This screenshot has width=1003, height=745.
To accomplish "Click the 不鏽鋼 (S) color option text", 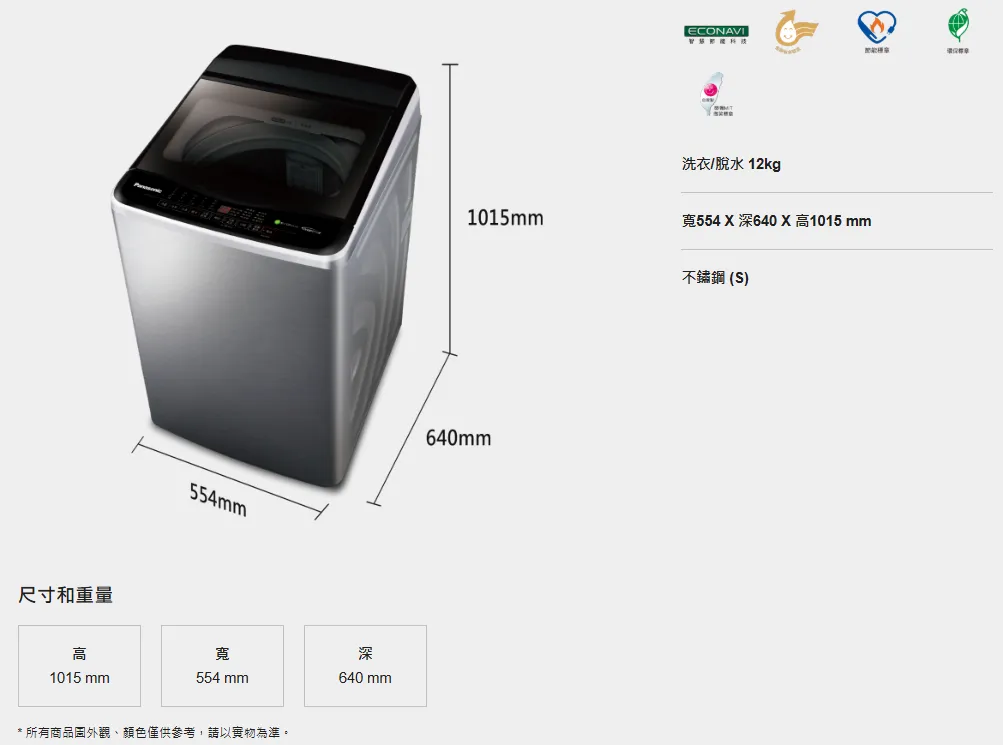I will pyautogui.click(x=715, y=278).
